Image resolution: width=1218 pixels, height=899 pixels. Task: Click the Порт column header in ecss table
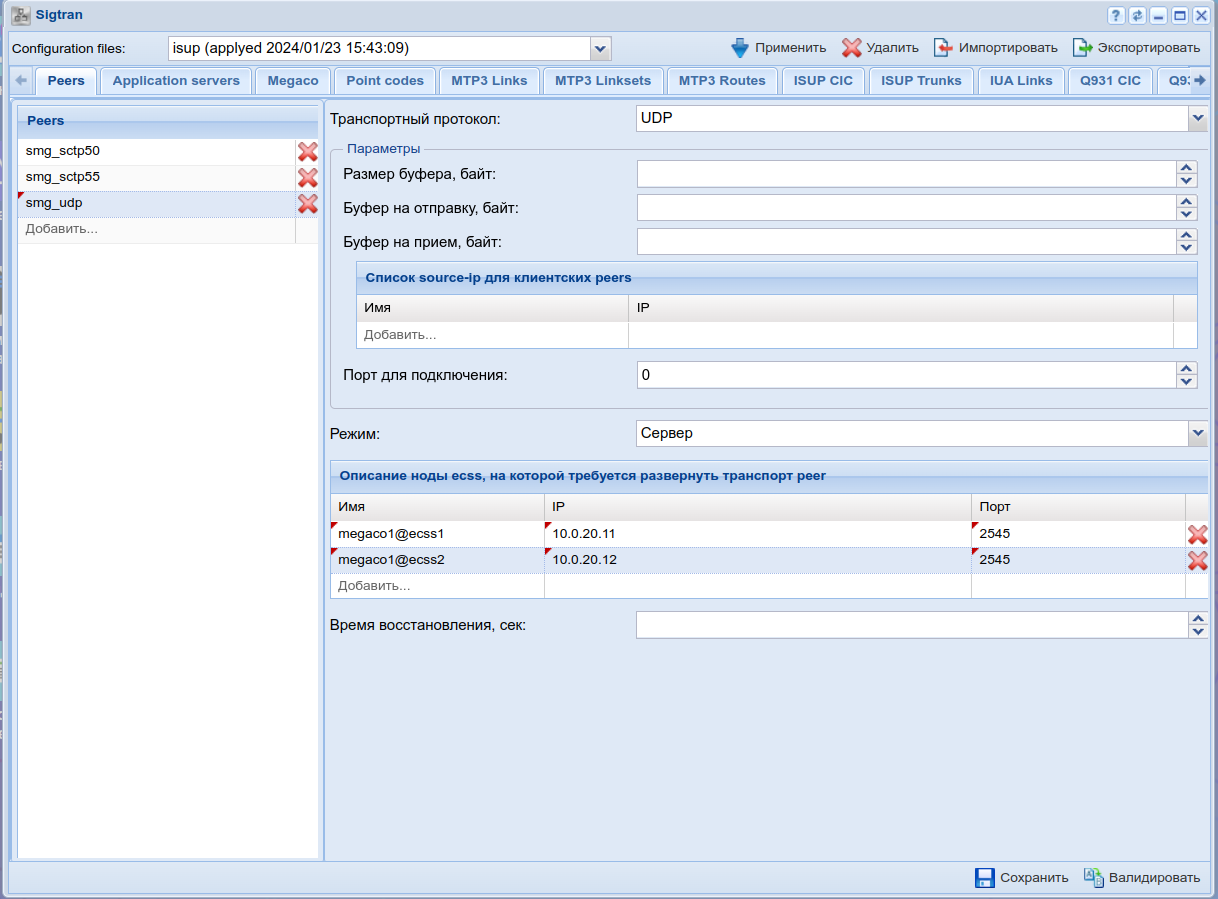click(x=1078, y=507)
